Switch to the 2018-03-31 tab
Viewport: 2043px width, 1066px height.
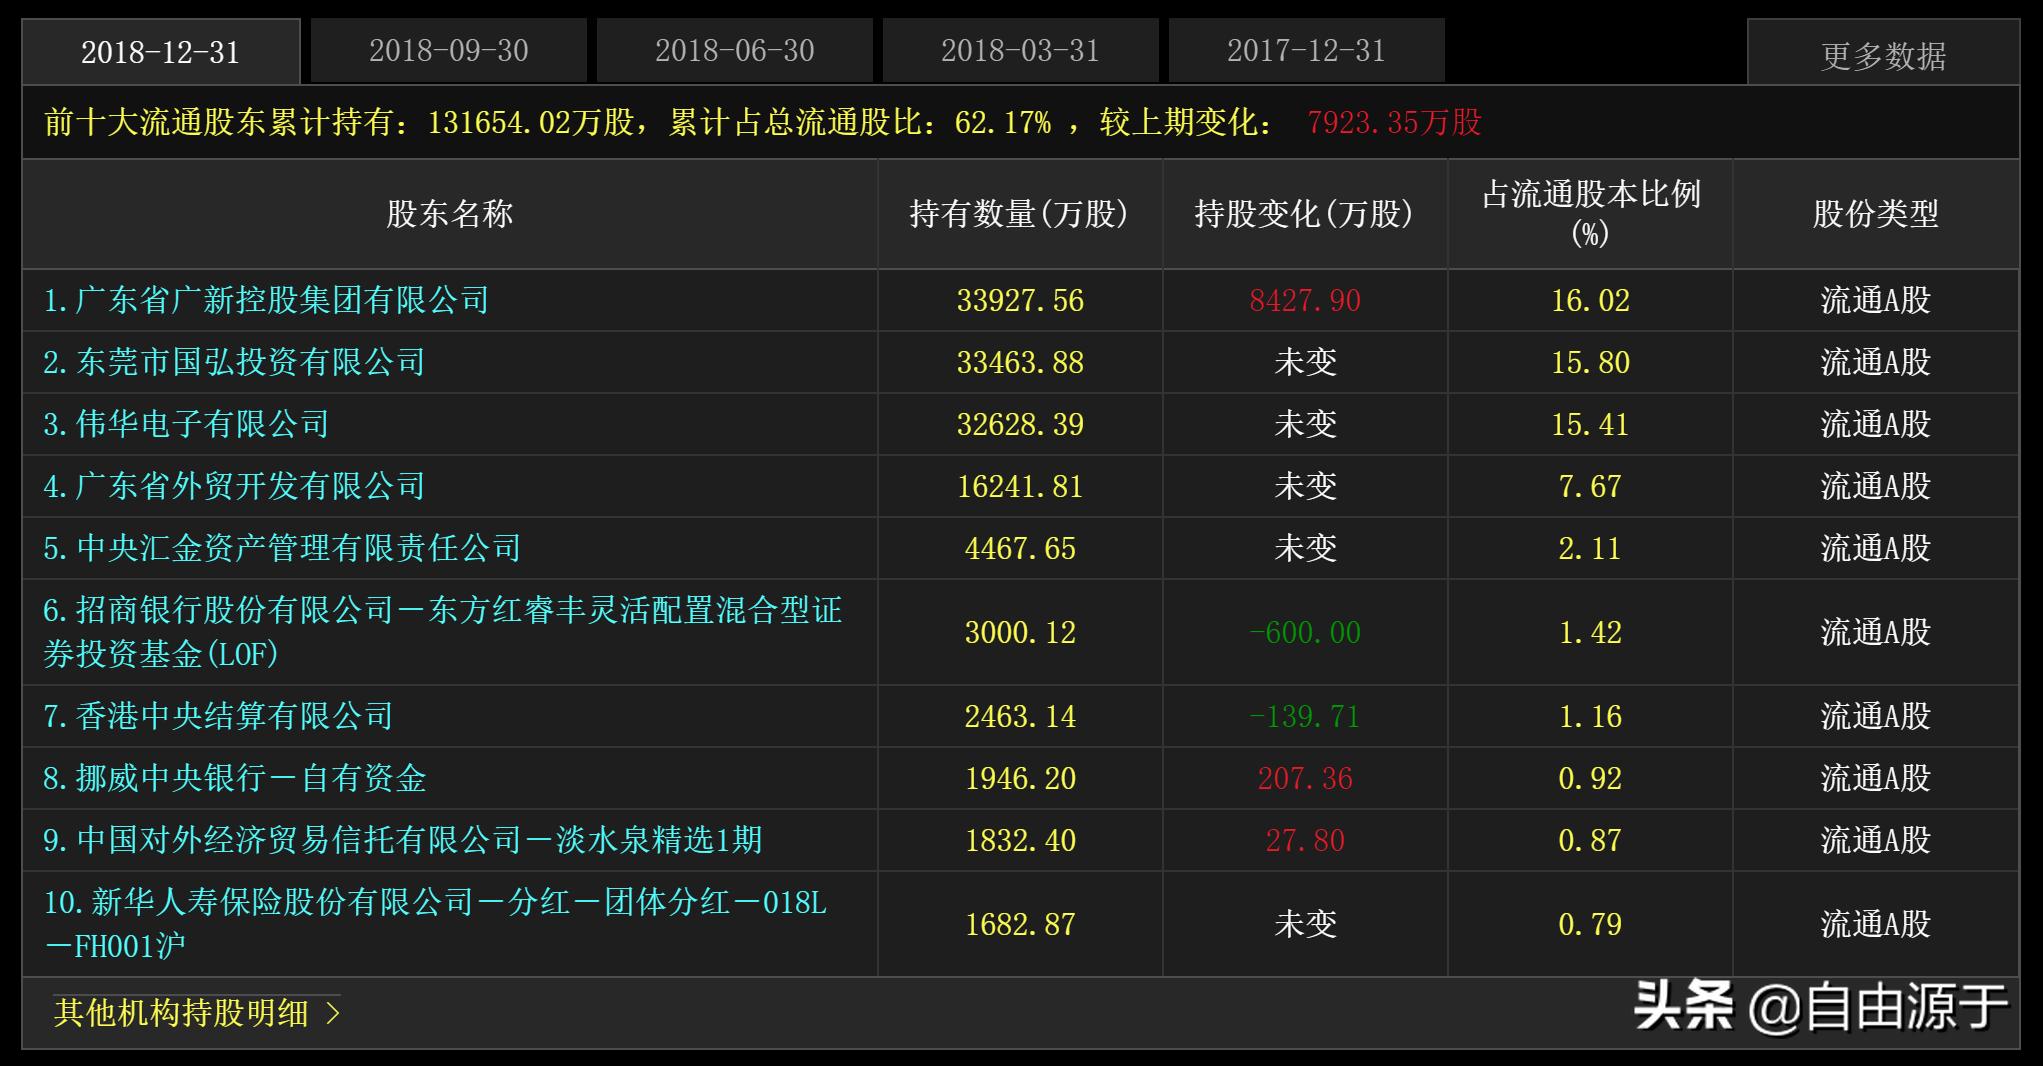tap(1017, 50)
